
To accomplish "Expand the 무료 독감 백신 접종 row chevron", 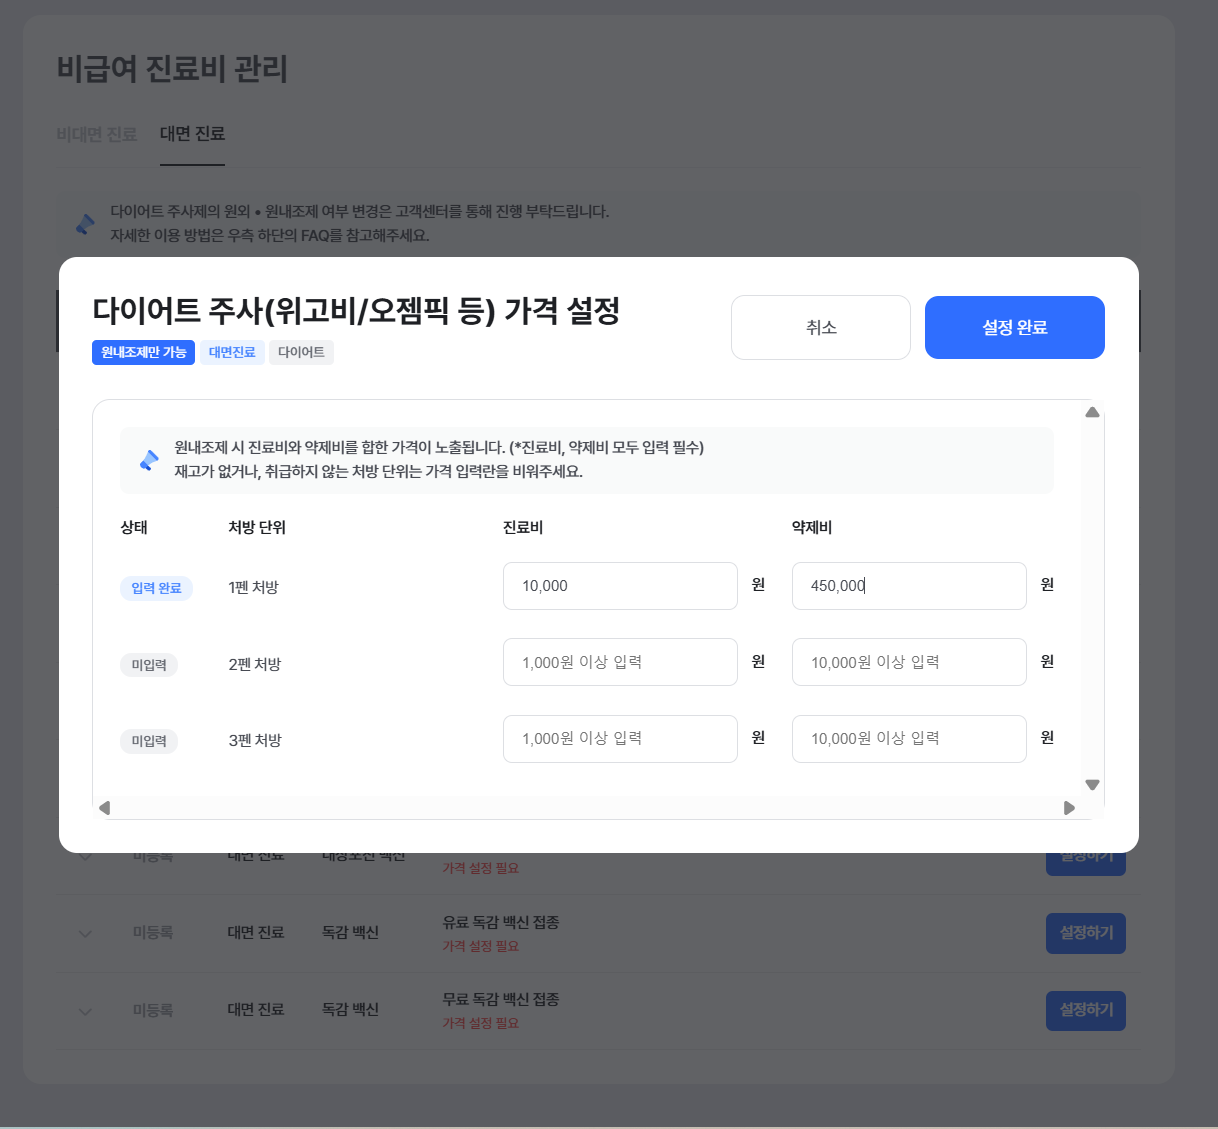I will 85,1011.
